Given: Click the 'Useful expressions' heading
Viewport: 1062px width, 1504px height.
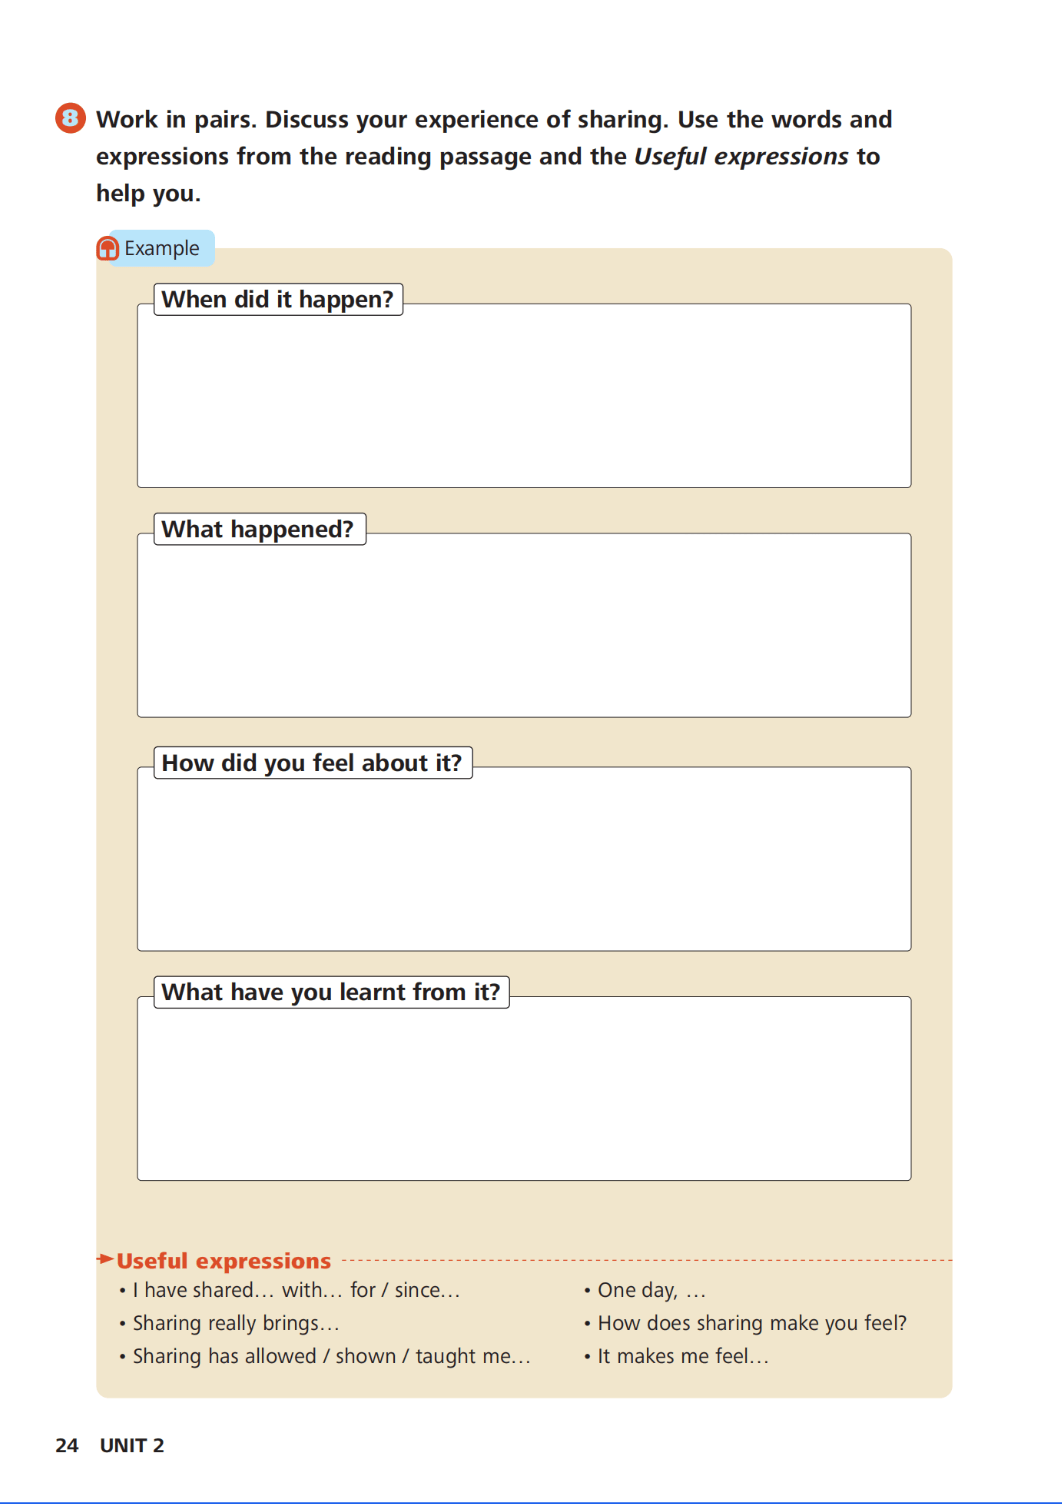Looking at the screenshot, I should (224, 1261).
